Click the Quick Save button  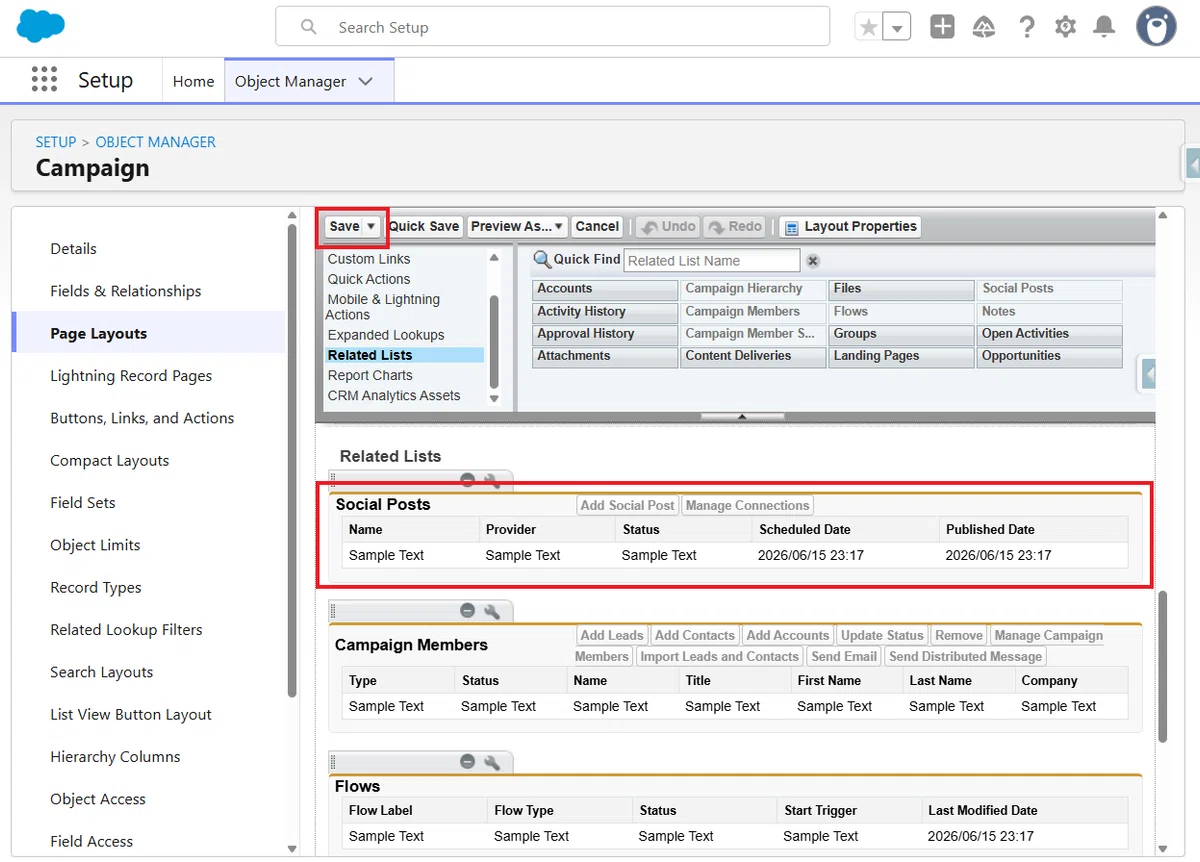pos(424,227)
